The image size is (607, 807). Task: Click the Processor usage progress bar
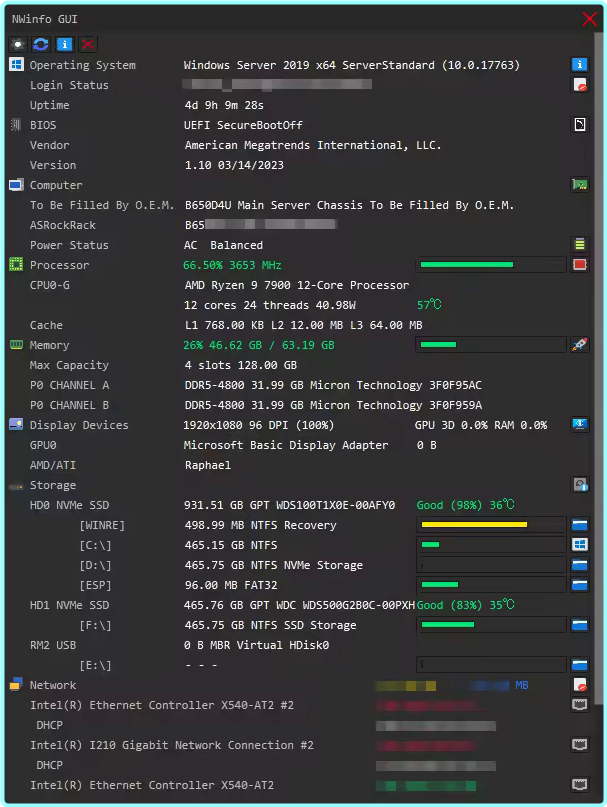pos(490,265)
